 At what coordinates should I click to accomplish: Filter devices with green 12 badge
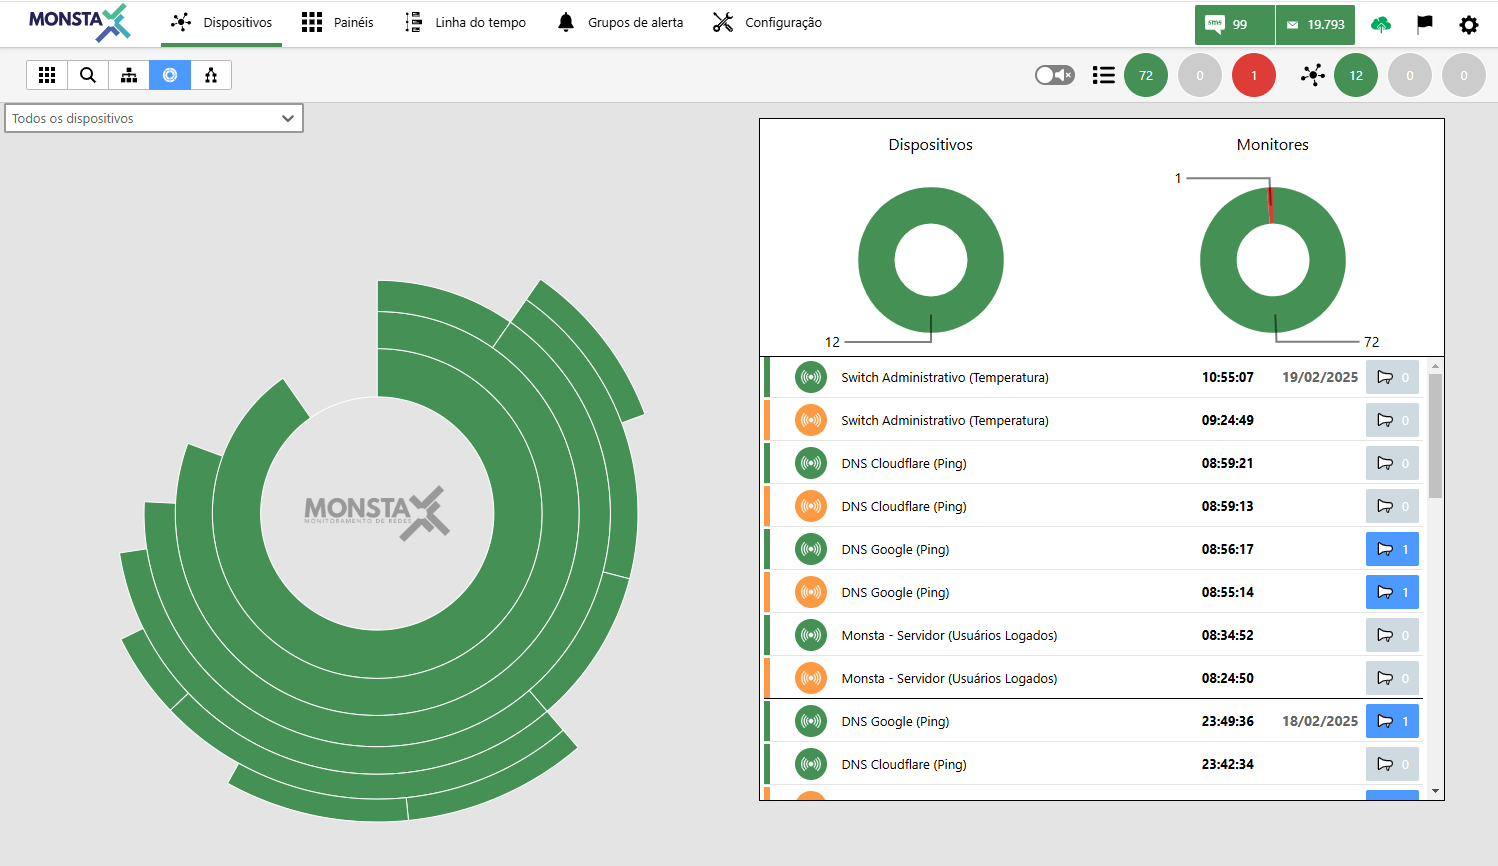click(1356, 75)
